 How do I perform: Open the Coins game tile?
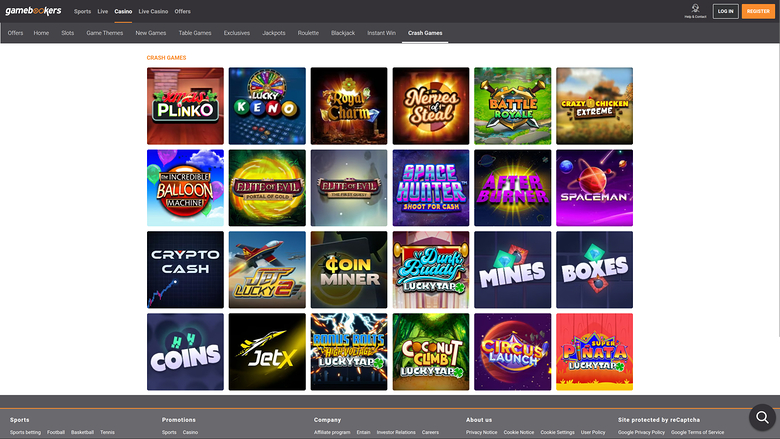[x=185, y=351]
